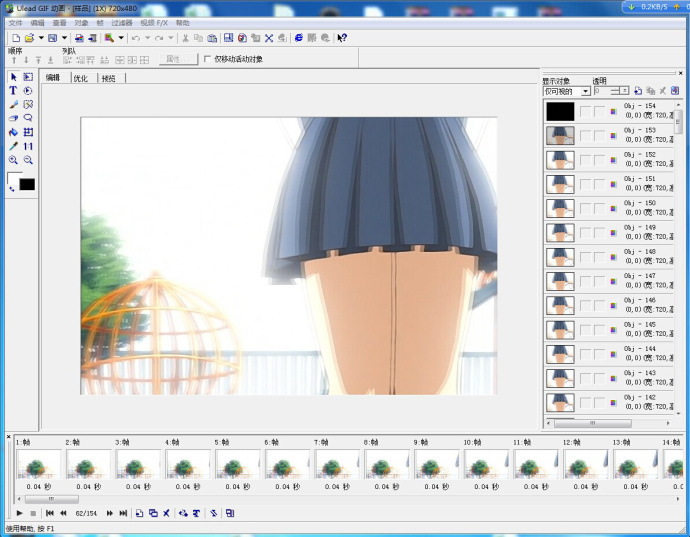Click the black background color swatch
The width and height of the screenshot is (690, 537).
point(27,184)
